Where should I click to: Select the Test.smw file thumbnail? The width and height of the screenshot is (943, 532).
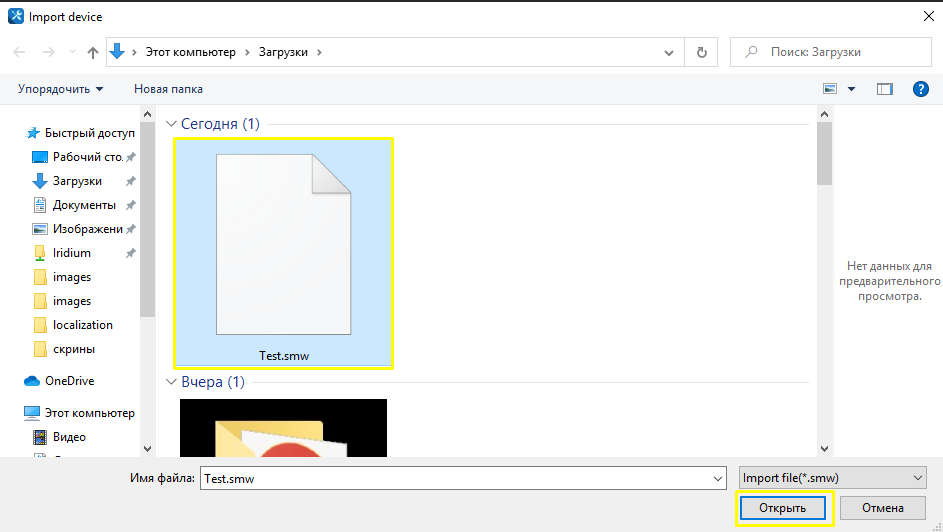[283, 245]
